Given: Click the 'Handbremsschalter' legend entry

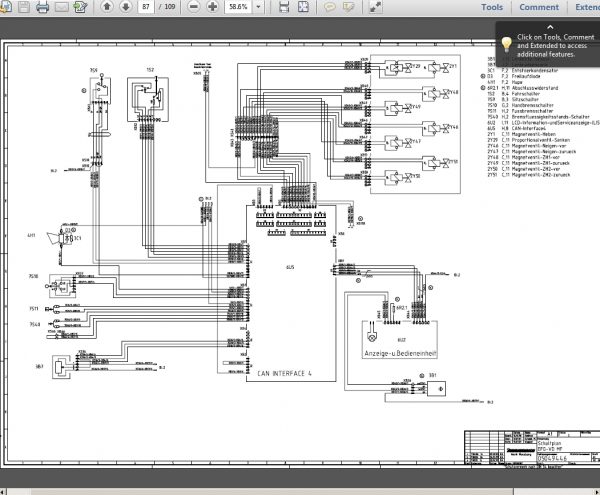Looking at the screenshot, I should 533,105.
